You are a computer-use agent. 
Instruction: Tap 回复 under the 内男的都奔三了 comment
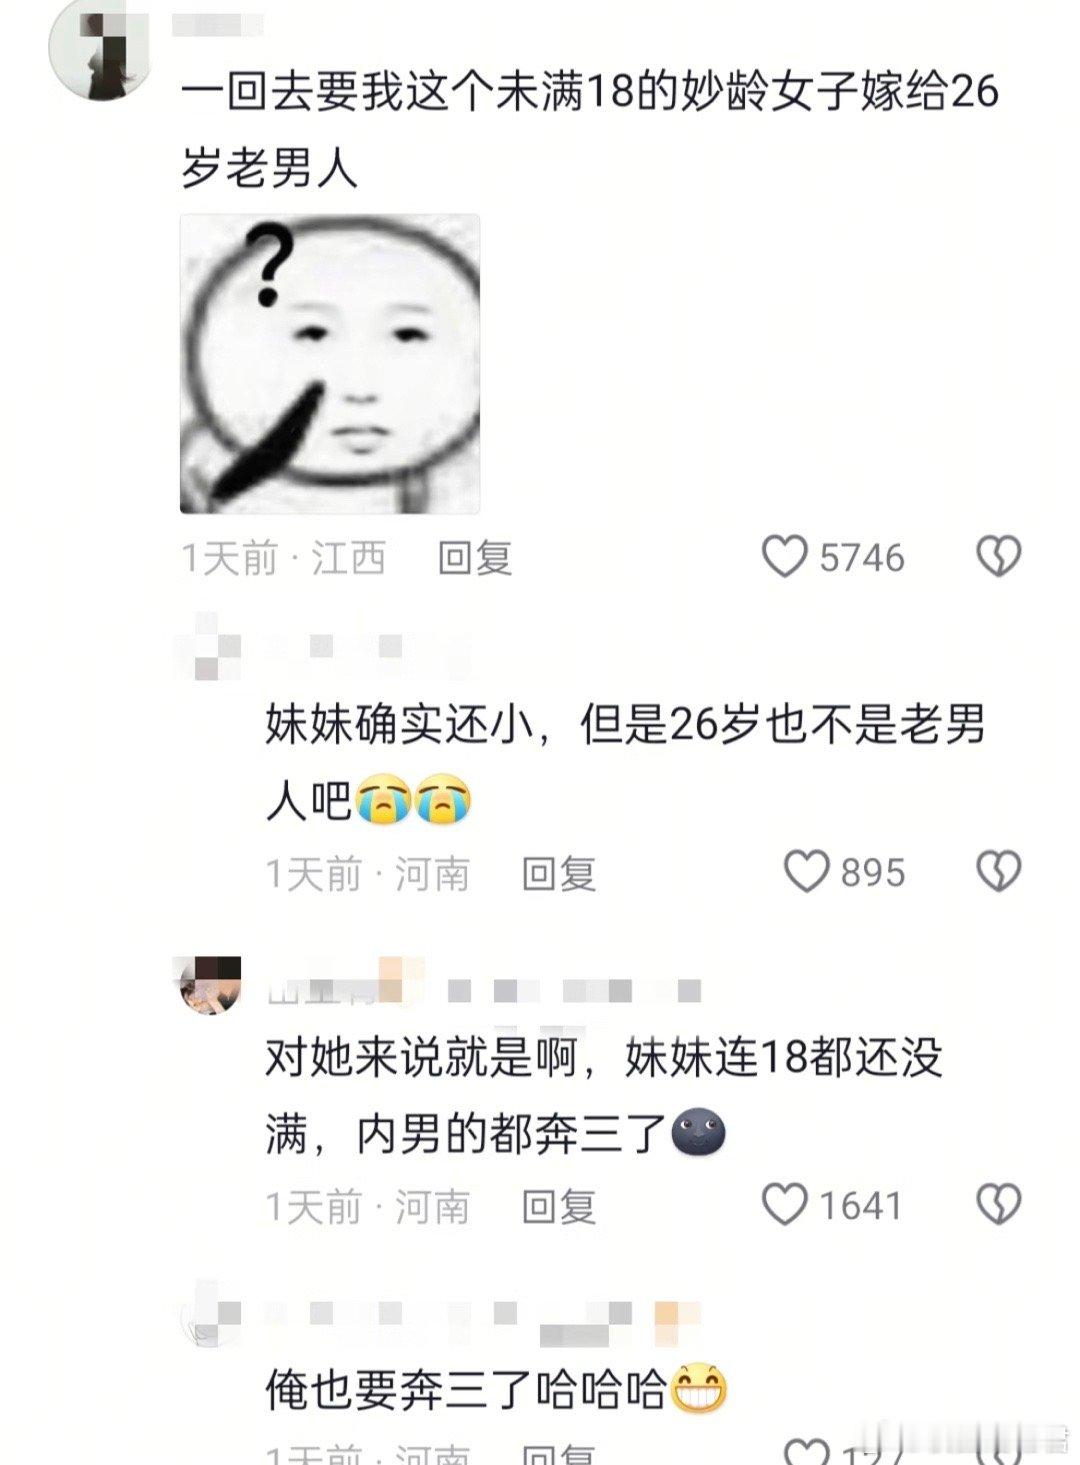[559, 1206]
